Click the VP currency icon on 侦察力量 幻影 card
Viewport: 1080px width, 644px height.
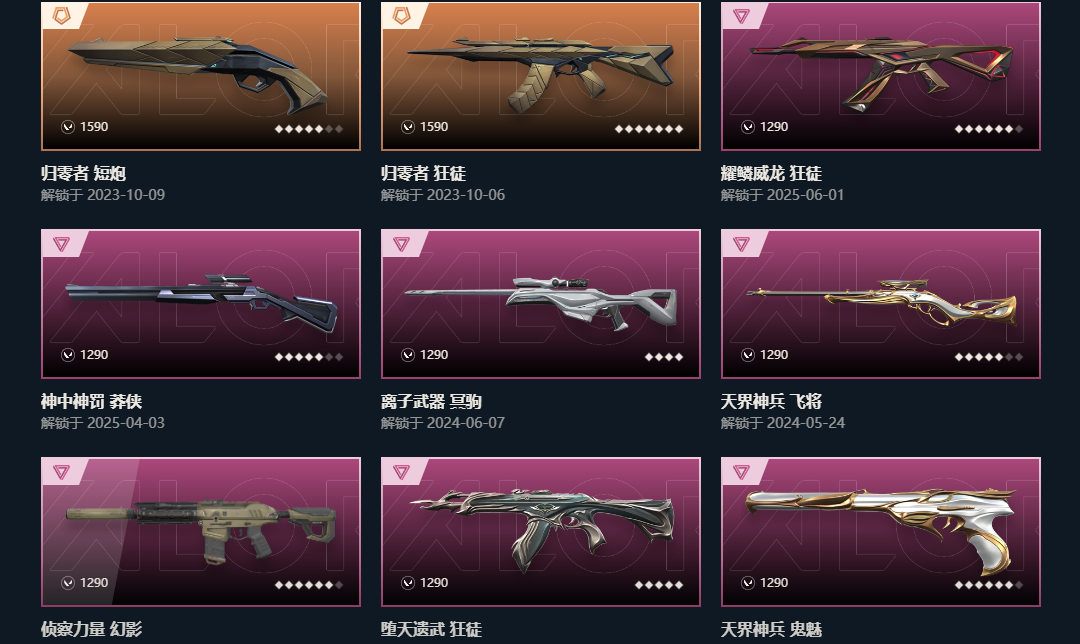68,583
